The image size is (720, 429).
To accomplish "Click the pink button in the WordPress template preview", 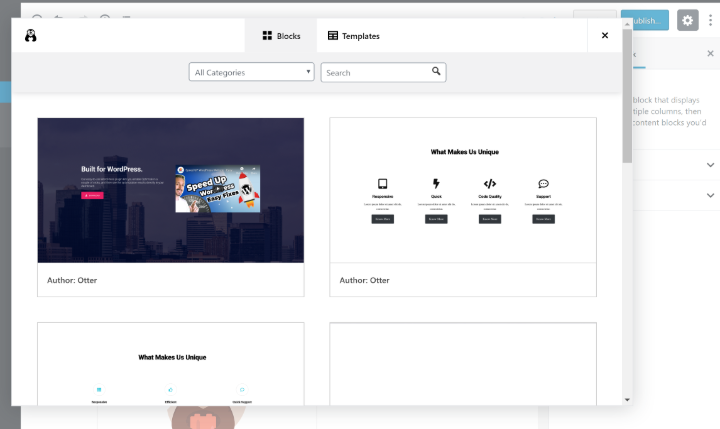I will click(x=92, y=195).
